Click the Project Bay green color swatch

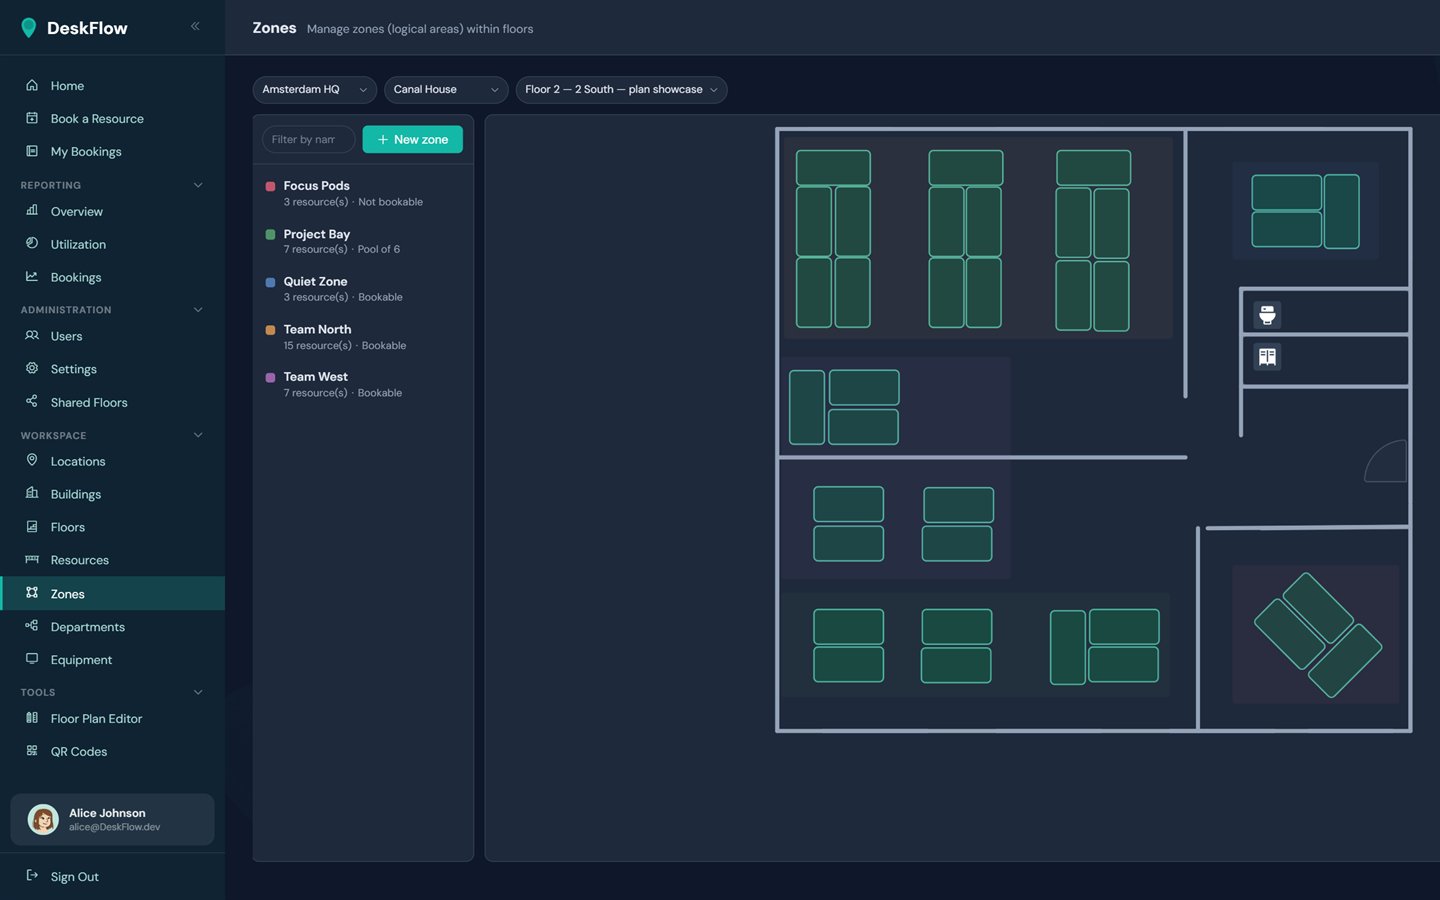(x=270, y=235)
